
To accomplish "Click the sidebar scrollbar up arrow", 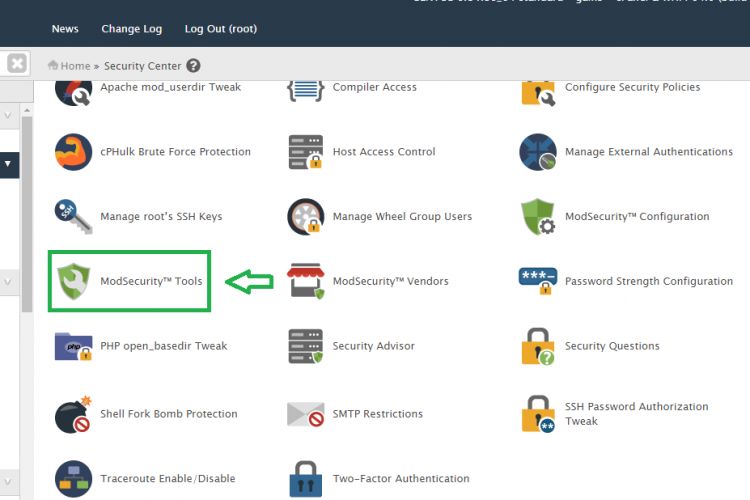I will (x=27, y=111).
